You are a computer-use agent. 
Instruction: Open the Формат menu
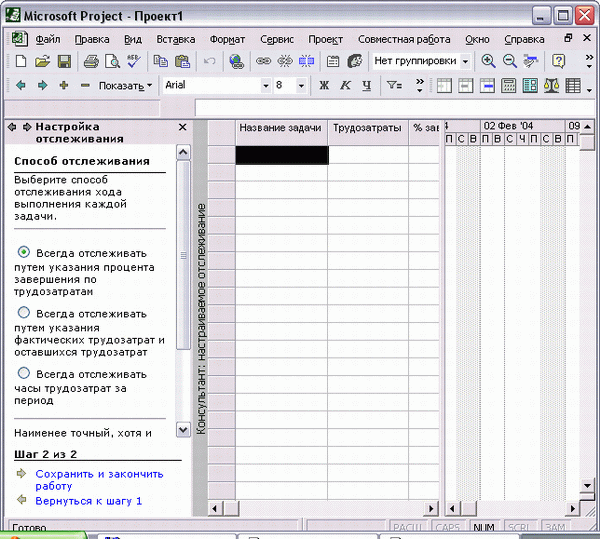(x=227, y=39)
